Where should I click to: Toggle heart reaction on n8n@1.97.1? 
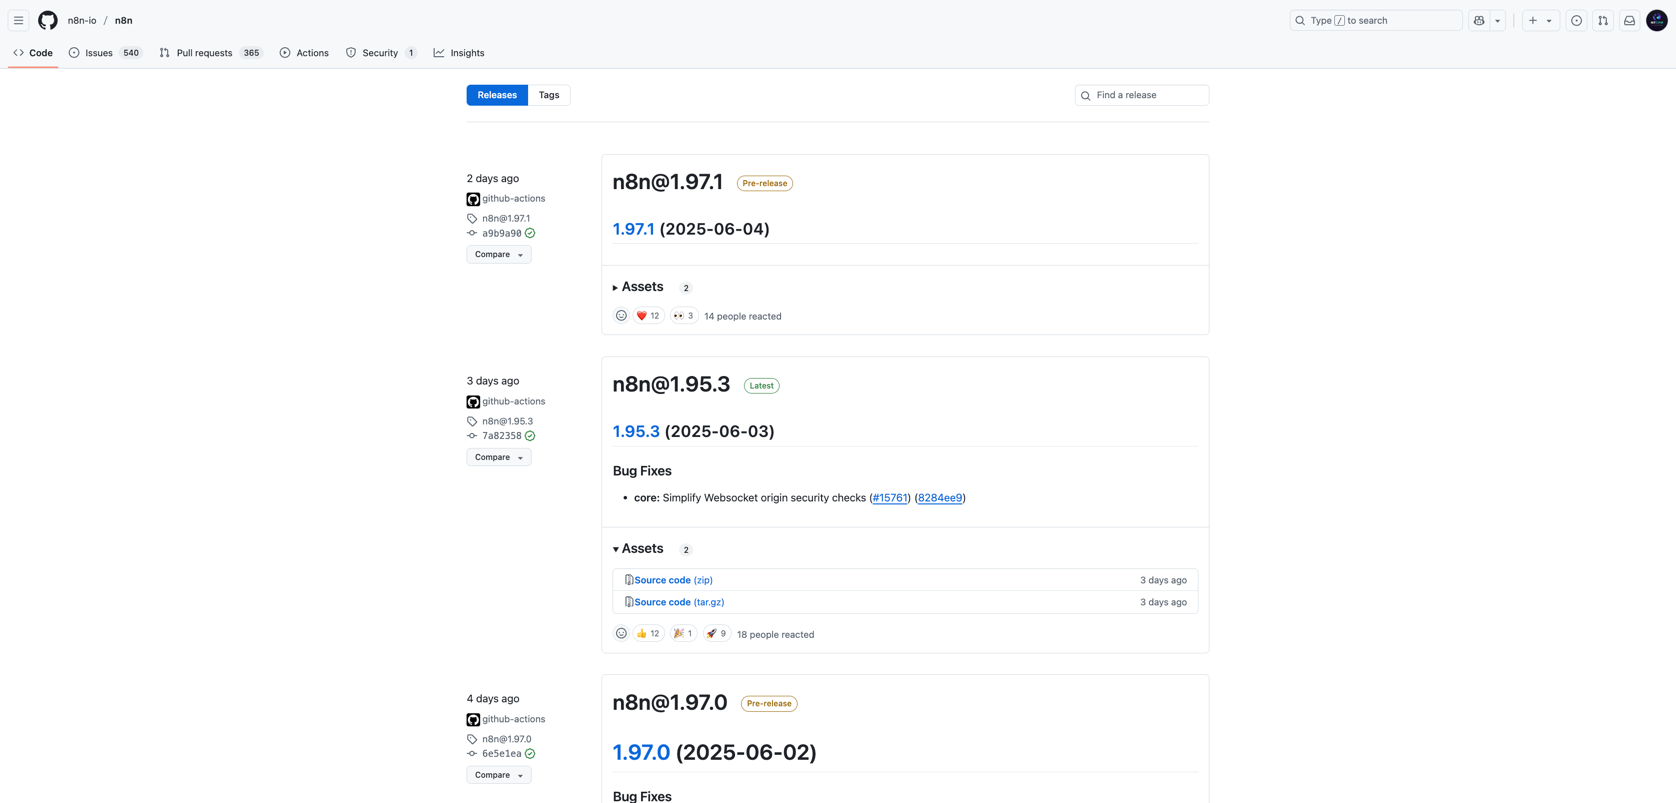[648, 316]
